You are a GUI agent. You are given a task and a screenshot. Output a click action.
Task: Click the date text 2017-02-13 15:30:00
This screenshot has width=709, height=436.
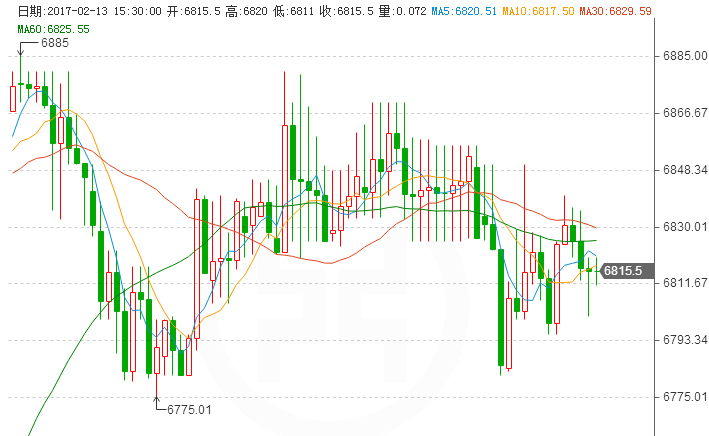(104, 11)
